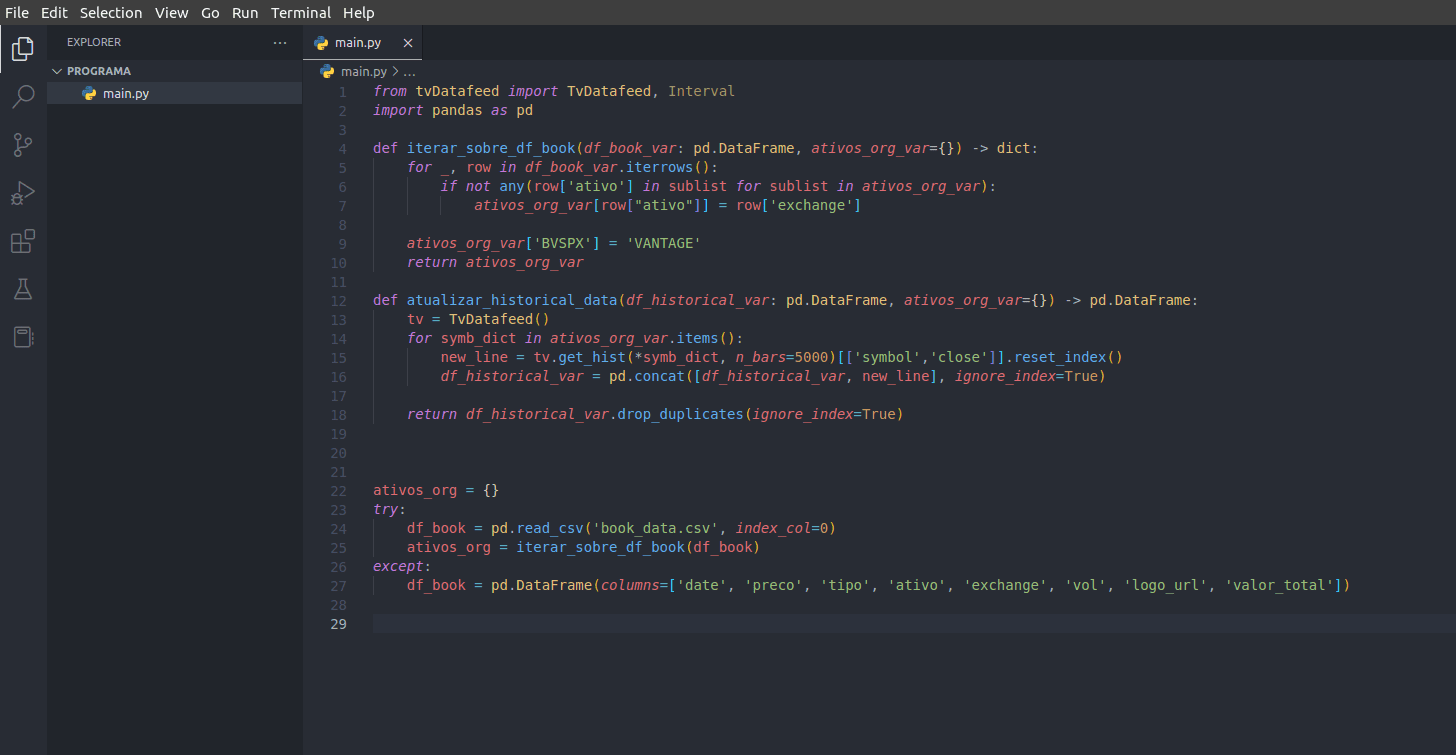
Task: Open the Terminal menu
Action: click(301, 13)
